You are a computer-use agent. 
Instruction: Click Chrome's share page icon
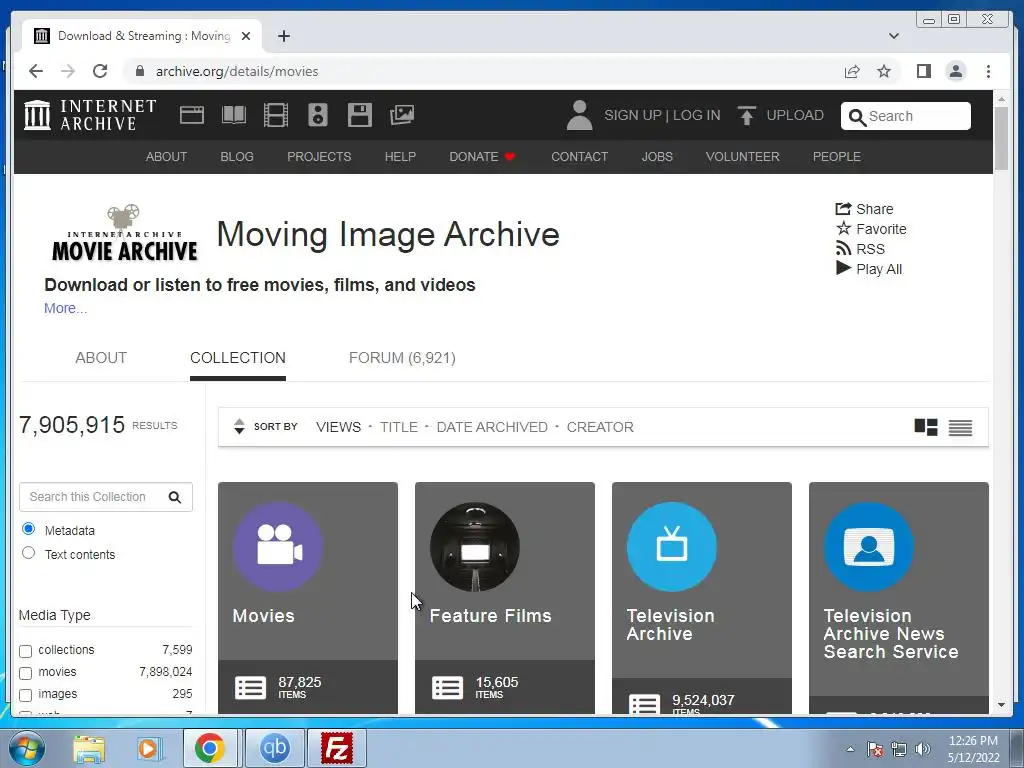coord(852,71)
